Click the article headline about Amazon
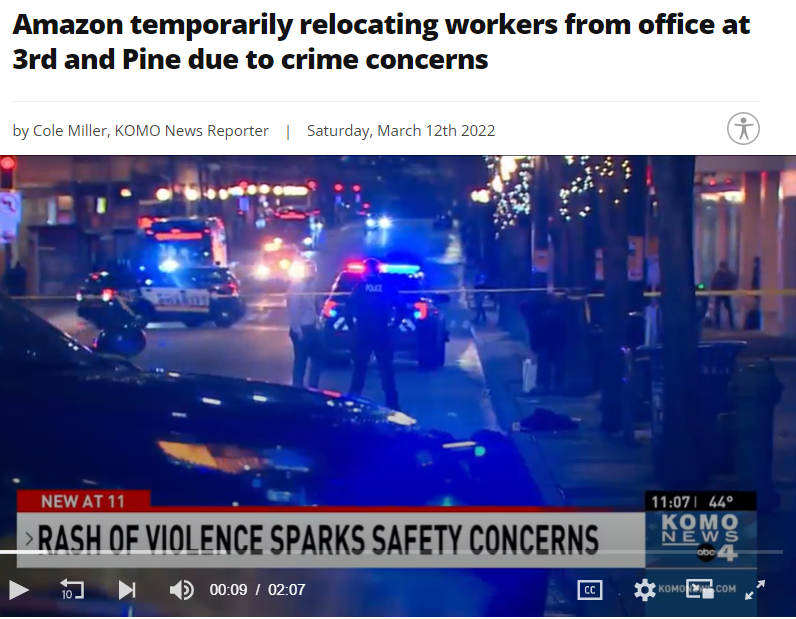This screenshot has width=796, height=619. point(381,42)
